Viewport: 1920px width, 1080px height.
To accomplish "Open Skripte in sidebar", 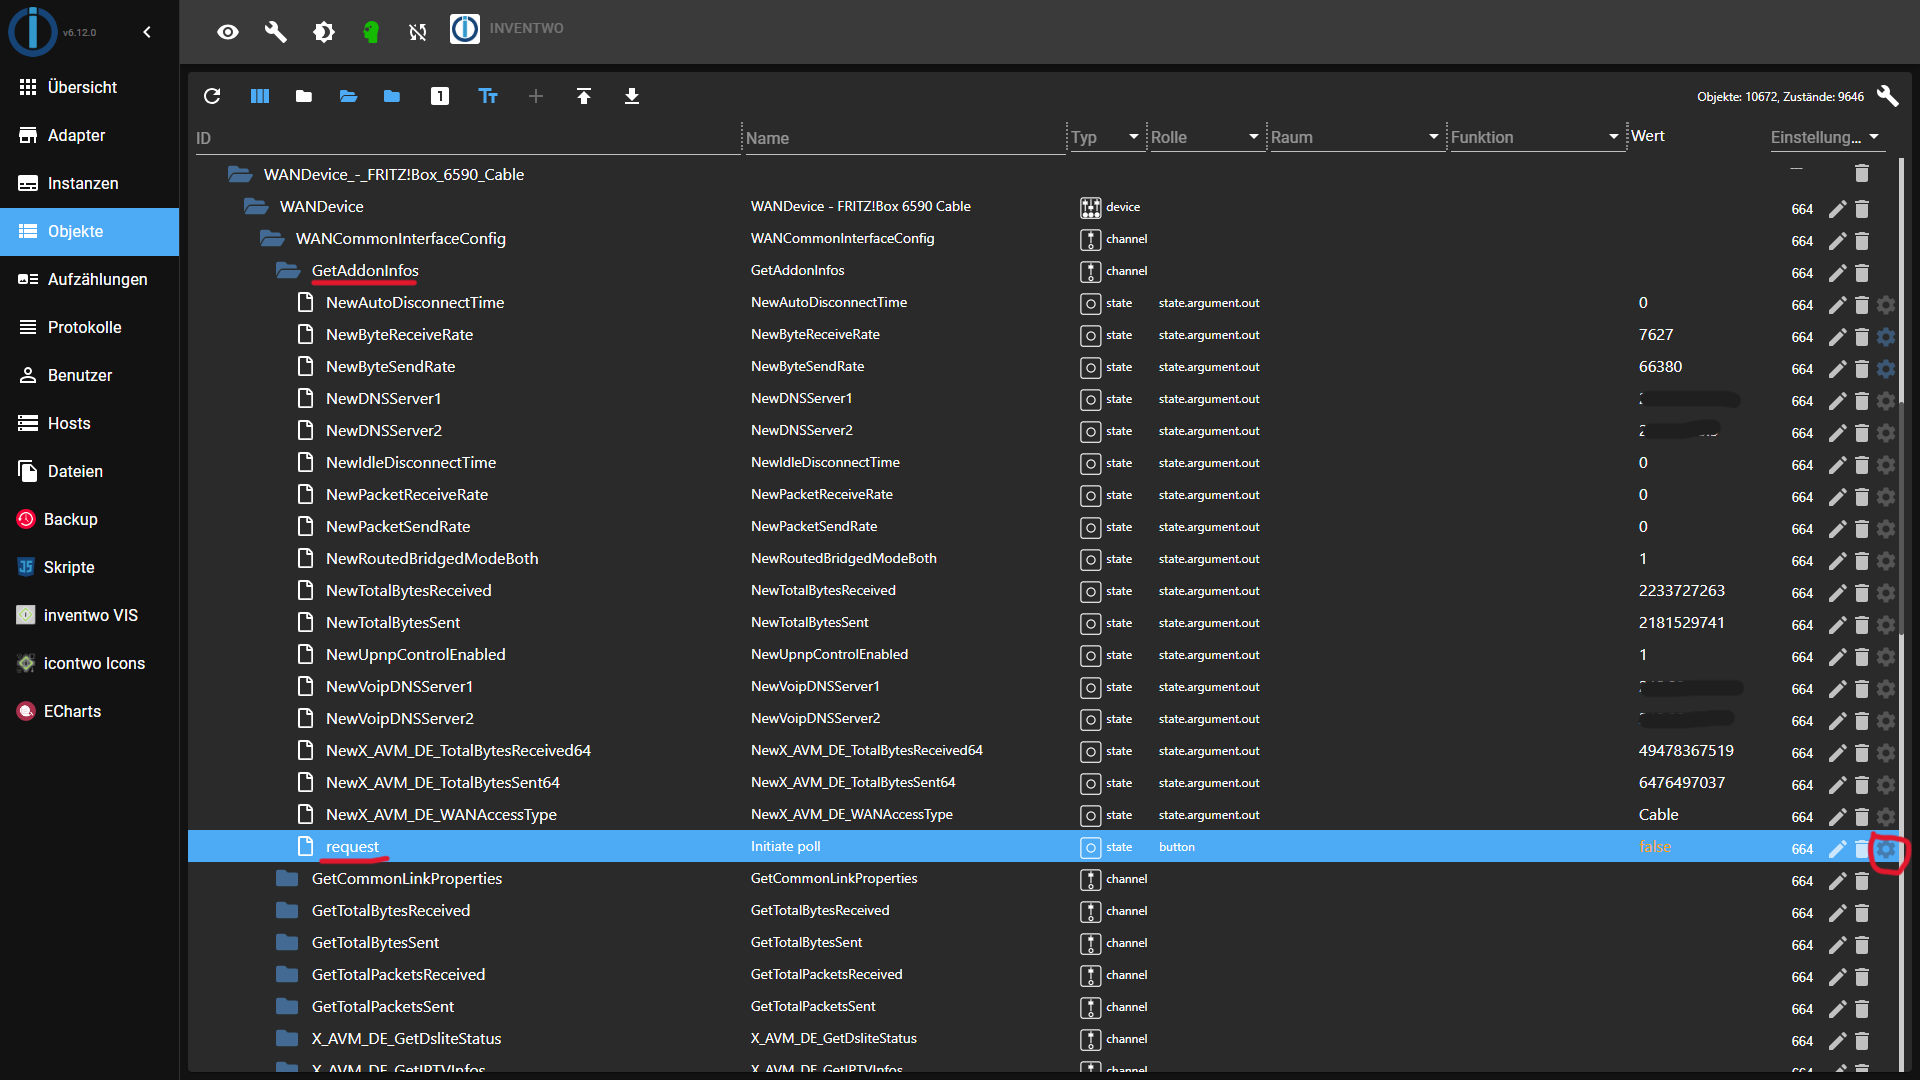I will point(90,567).
